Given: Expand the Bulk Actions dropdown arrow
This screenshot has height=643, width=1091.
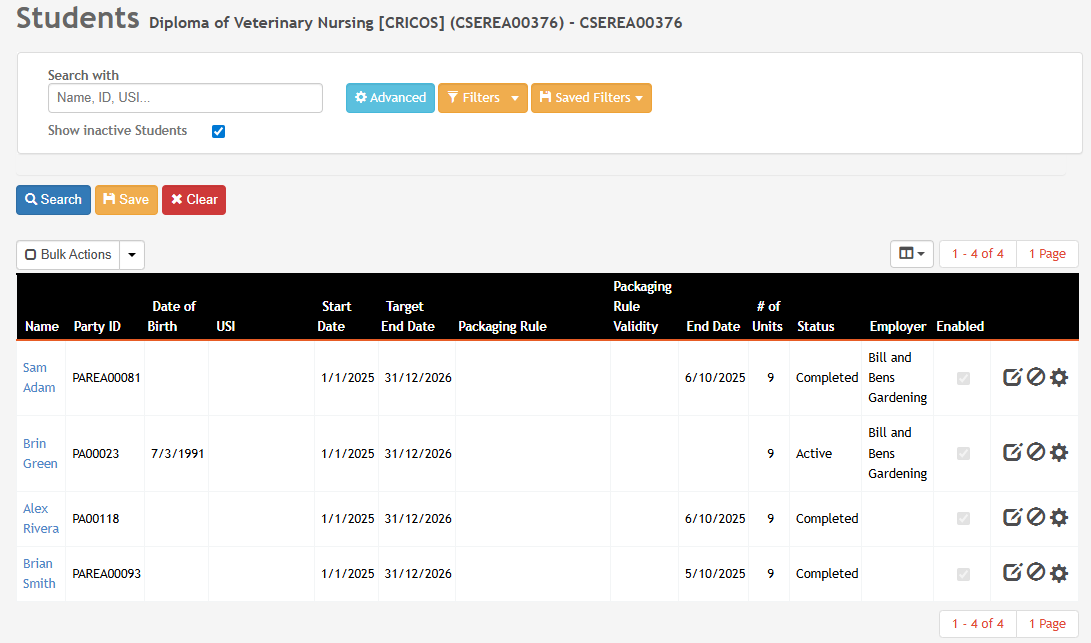Looking at the screenshot, I should click(132, 255).
